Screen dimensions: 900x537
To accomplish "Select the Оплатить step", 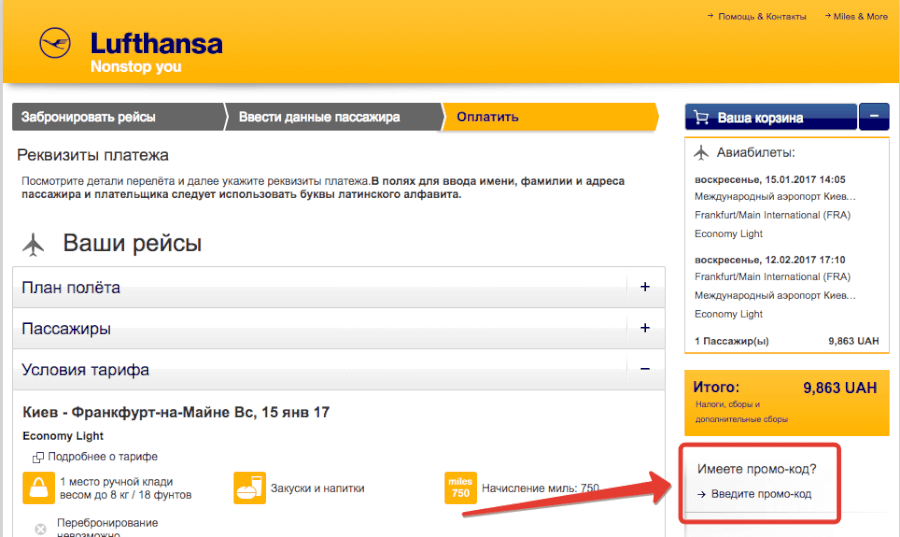I will [488, 117].
